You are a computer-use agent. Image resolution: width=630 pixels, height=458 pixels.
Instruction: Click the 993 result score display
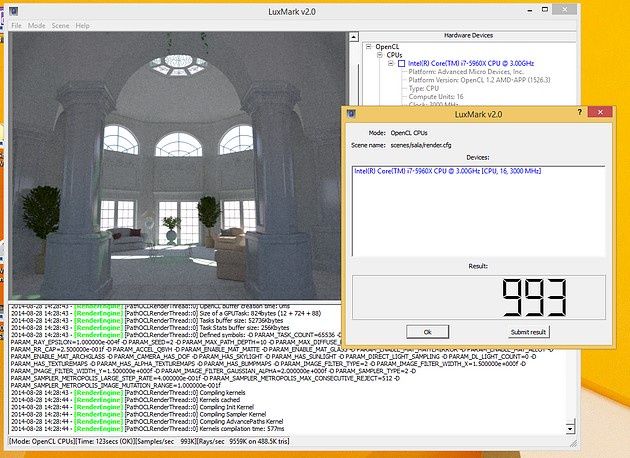(x=479, y=297)
